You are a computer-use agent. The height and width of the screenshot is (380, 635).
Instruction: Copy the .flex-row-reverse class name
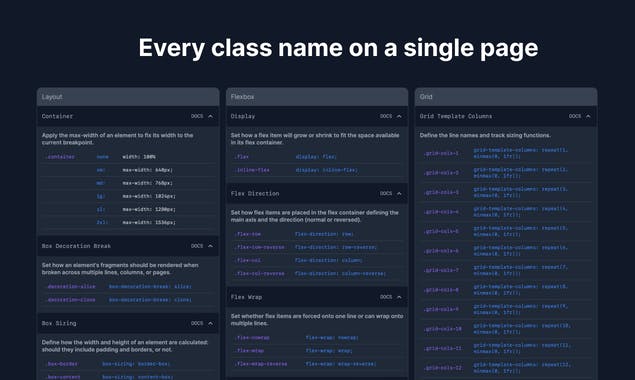[x=259, y=247]
